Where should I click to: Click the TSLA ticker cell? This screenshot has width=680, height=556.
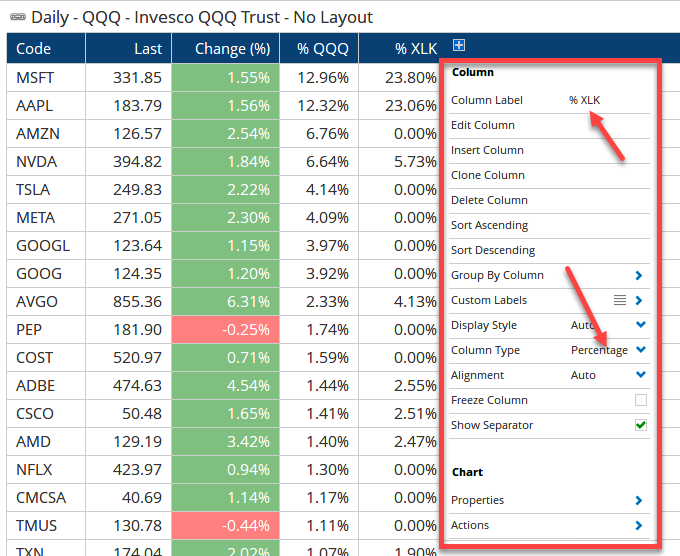click(x=46, y=190)
